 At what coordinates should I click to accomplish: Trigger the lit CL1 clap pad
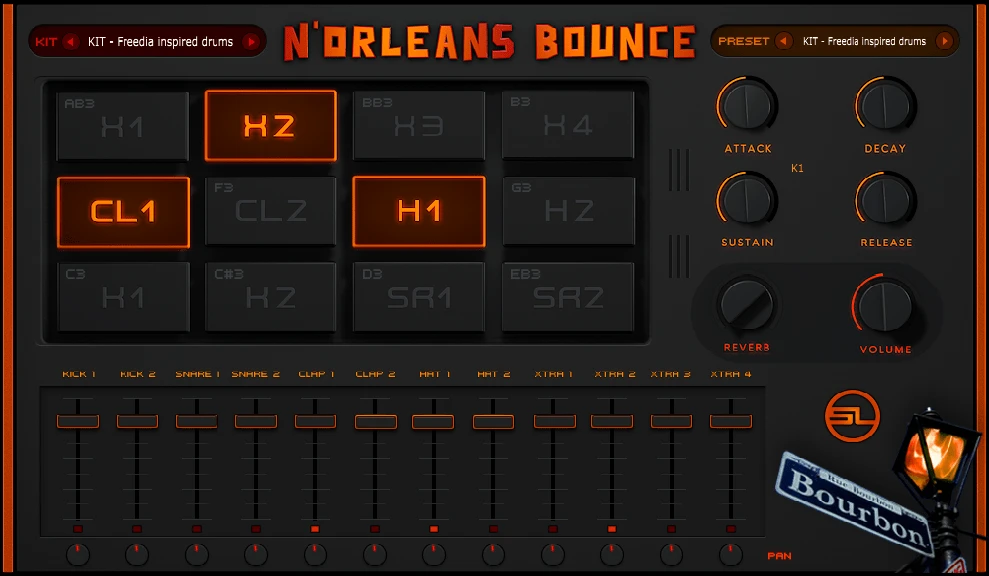[x=123, y=212]
